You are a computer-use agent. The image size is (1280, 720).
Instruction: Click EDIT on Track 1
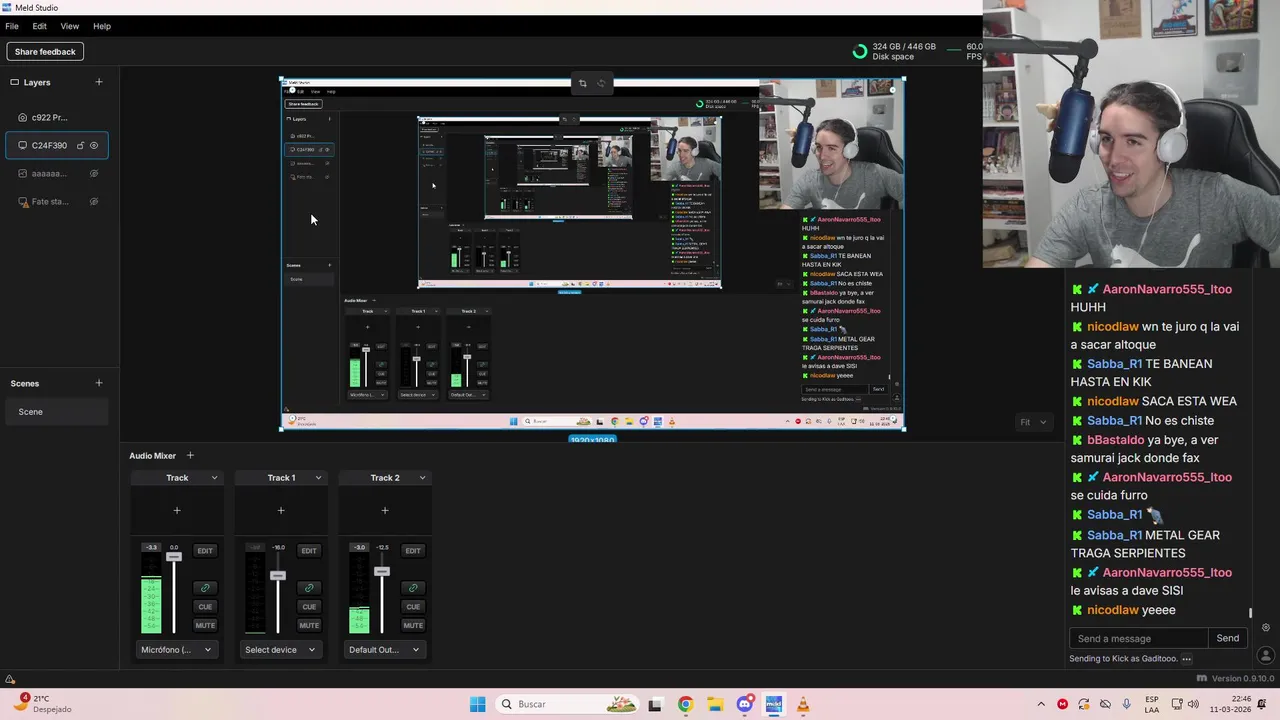coord(309,551)
